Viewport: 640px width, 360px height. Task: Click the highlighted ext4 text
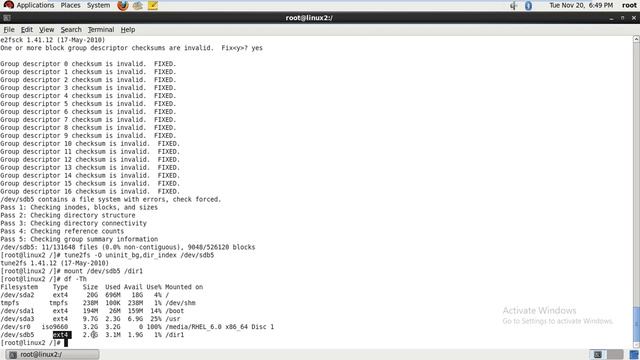pyautogui.click(x=62, y=335)
